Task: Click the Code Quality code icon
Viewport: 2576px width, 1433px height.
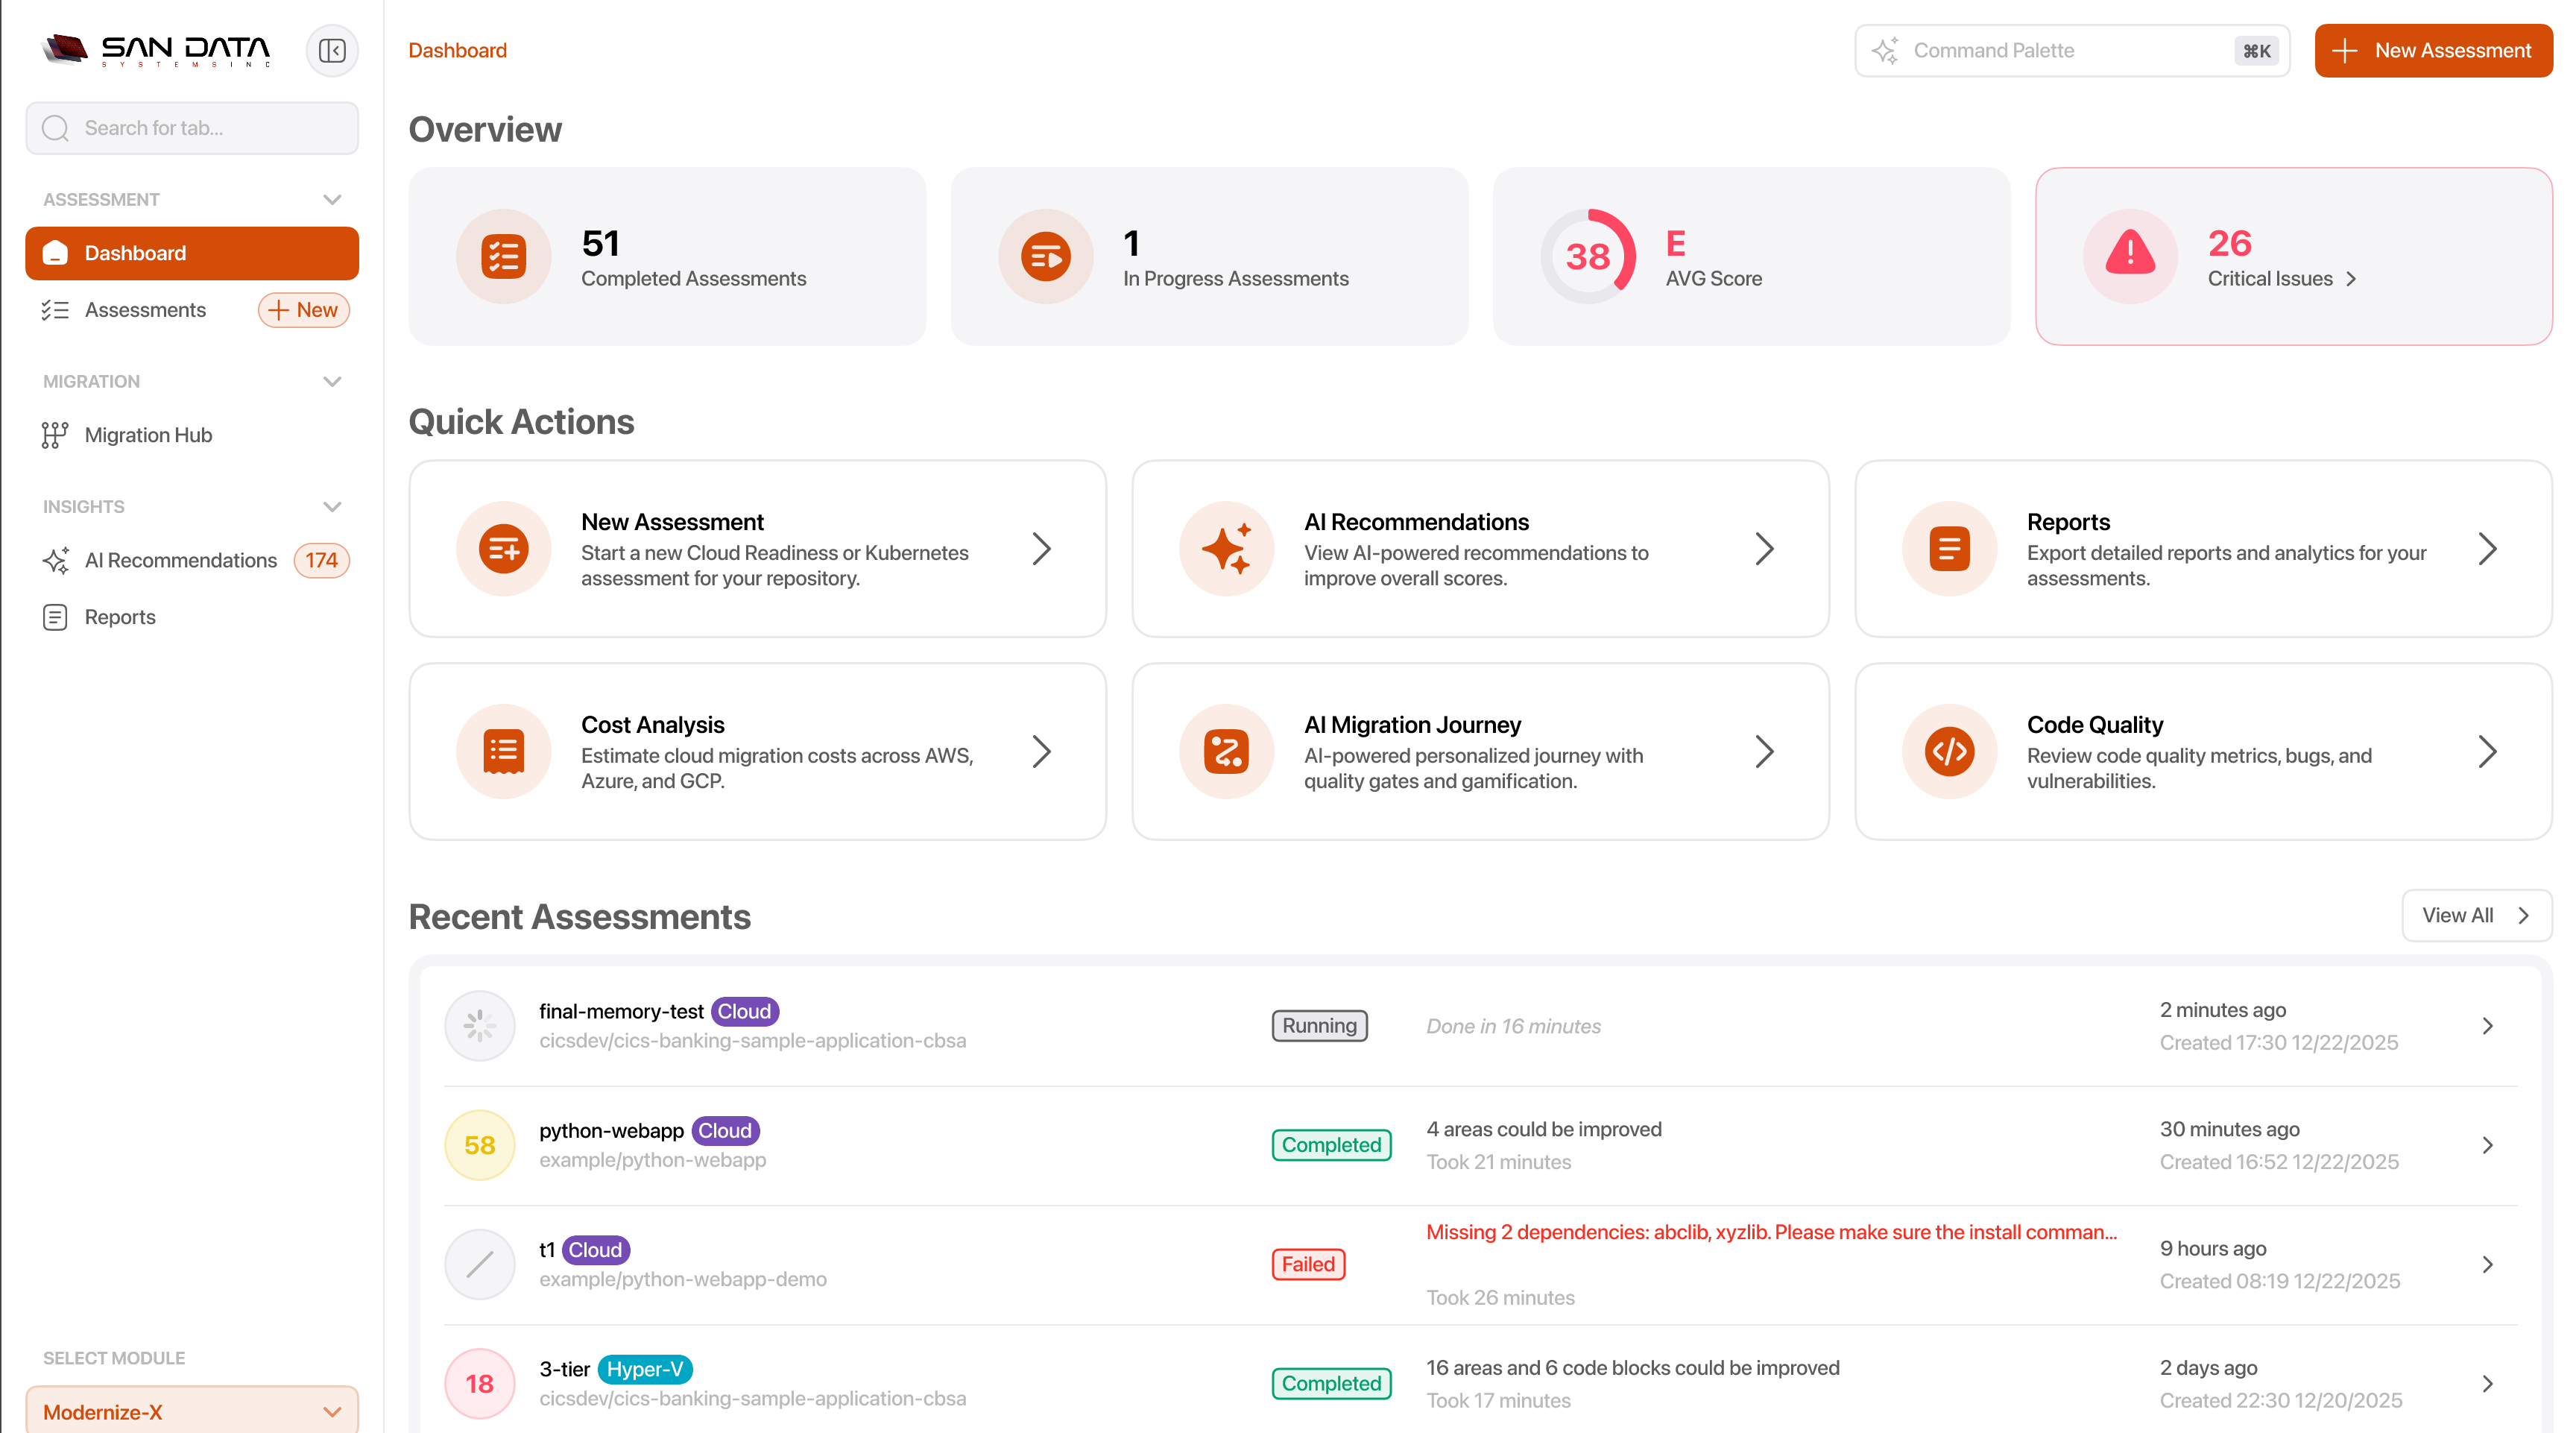Action: pos(1949,751)
